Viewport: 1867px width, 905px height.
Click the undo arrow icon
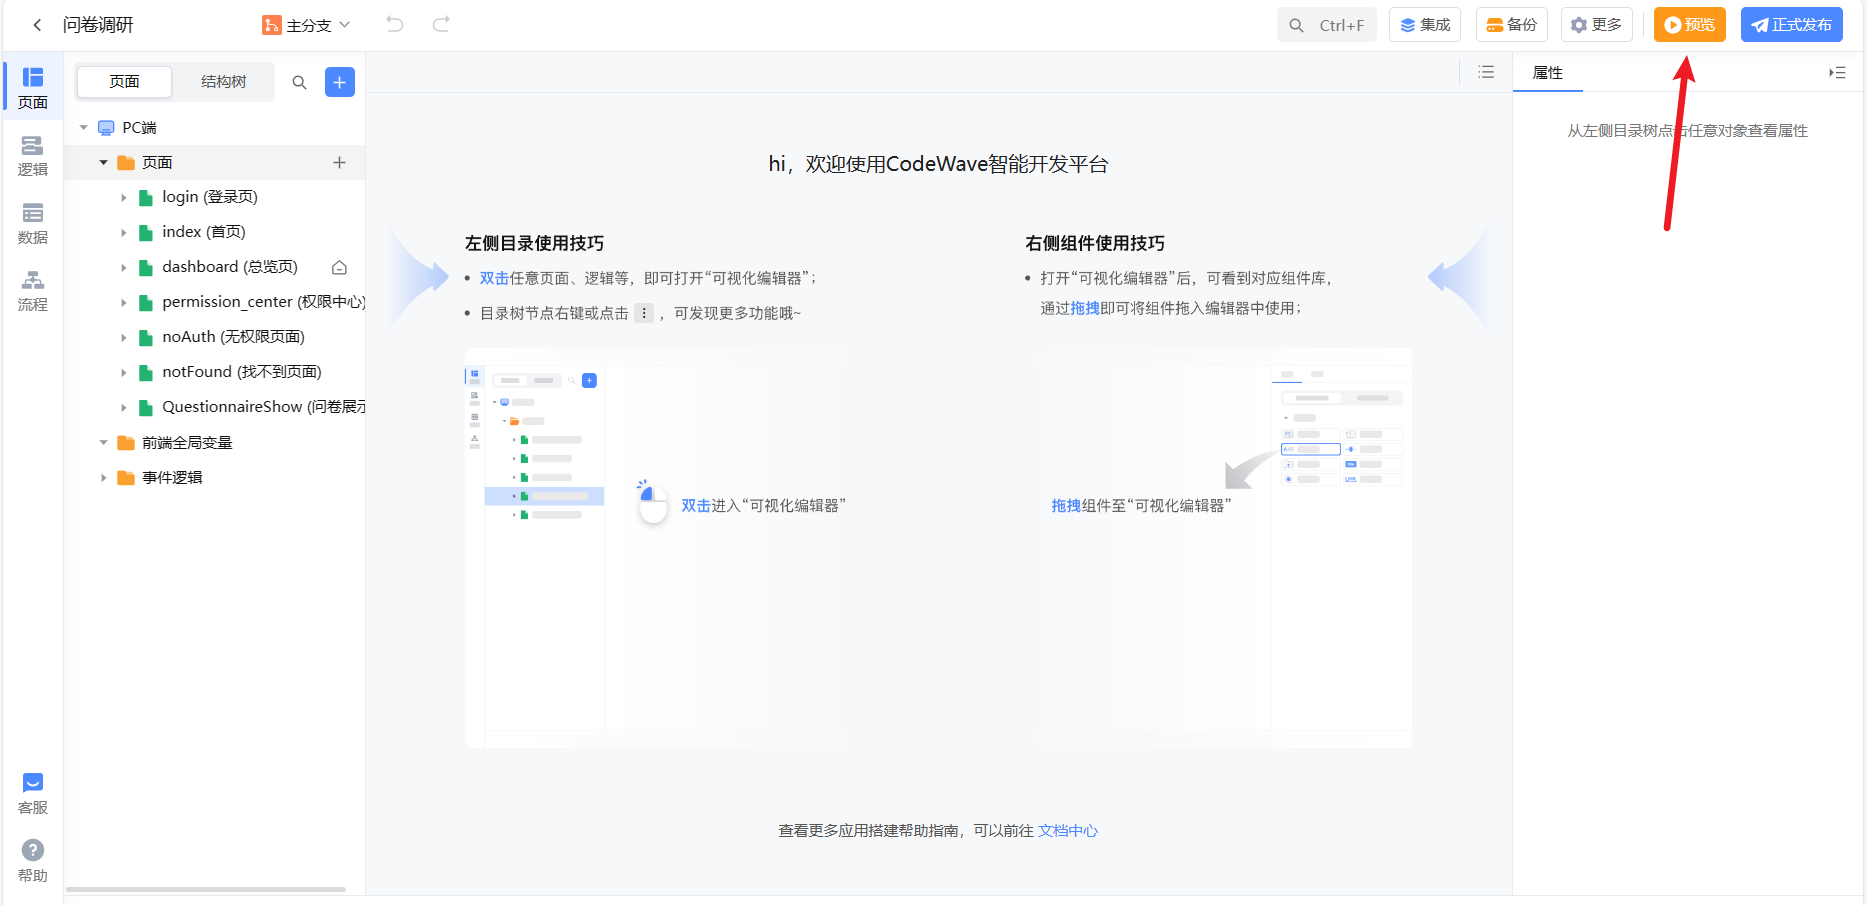(395, 24)
